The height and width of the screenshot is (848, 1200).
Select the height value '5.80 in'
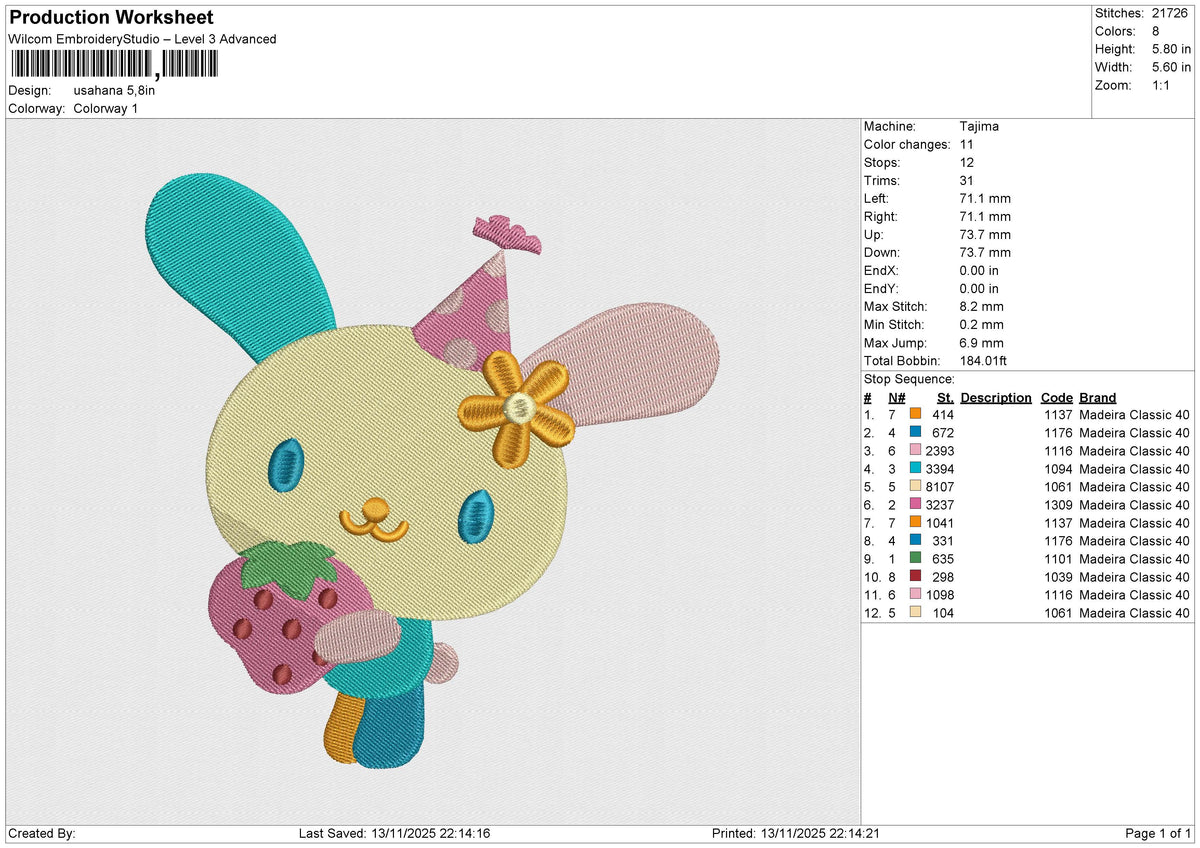point(1172,49)
